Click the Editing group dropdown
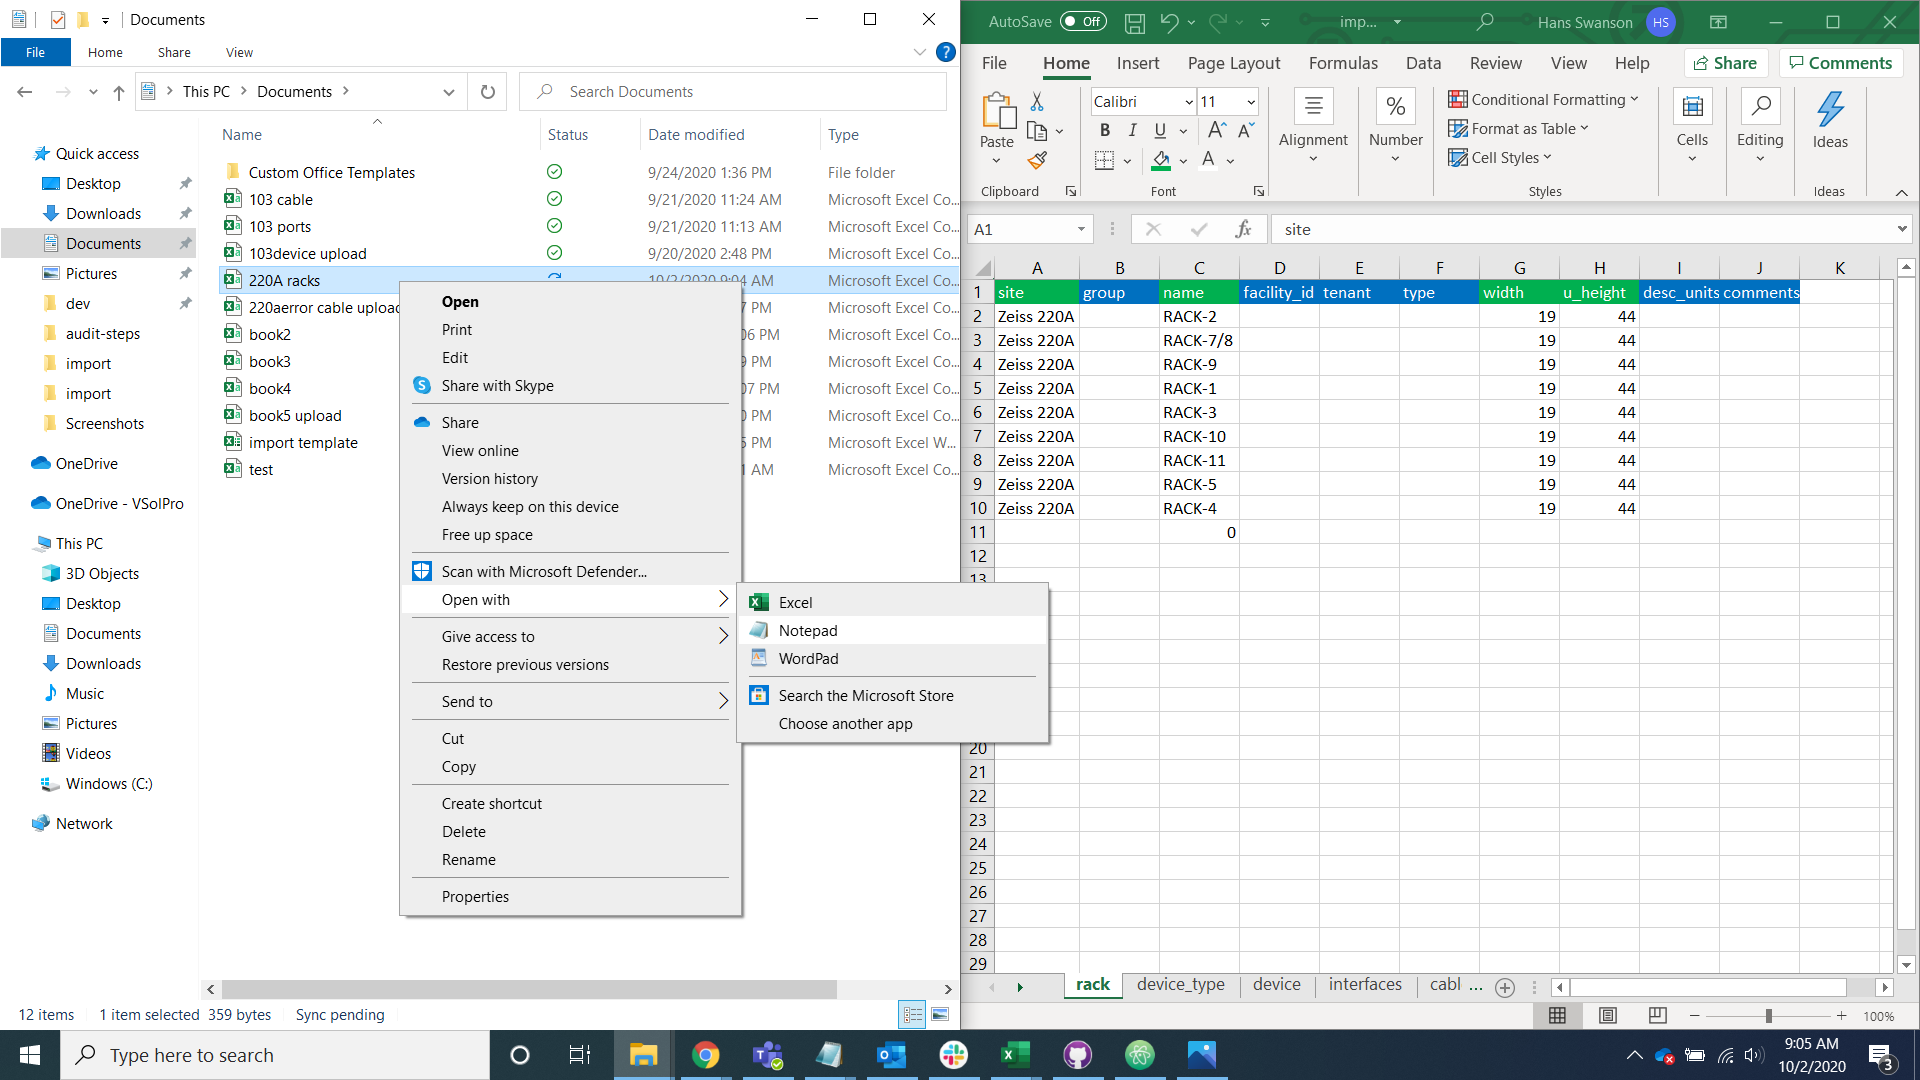 point(1760,159)
